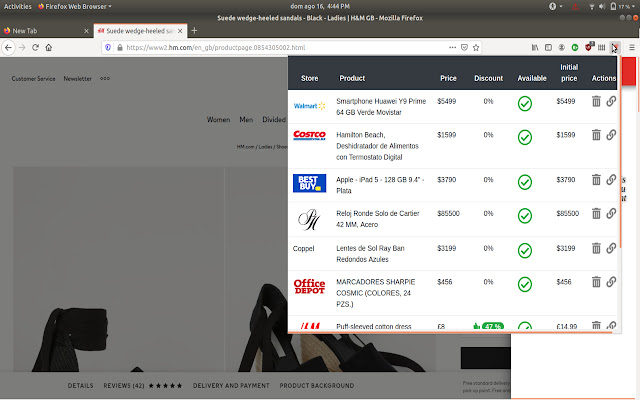Screen dimensions: 640x400
Task: Open DELIVERY AND PAYMENT section
Action: point(231,385)
